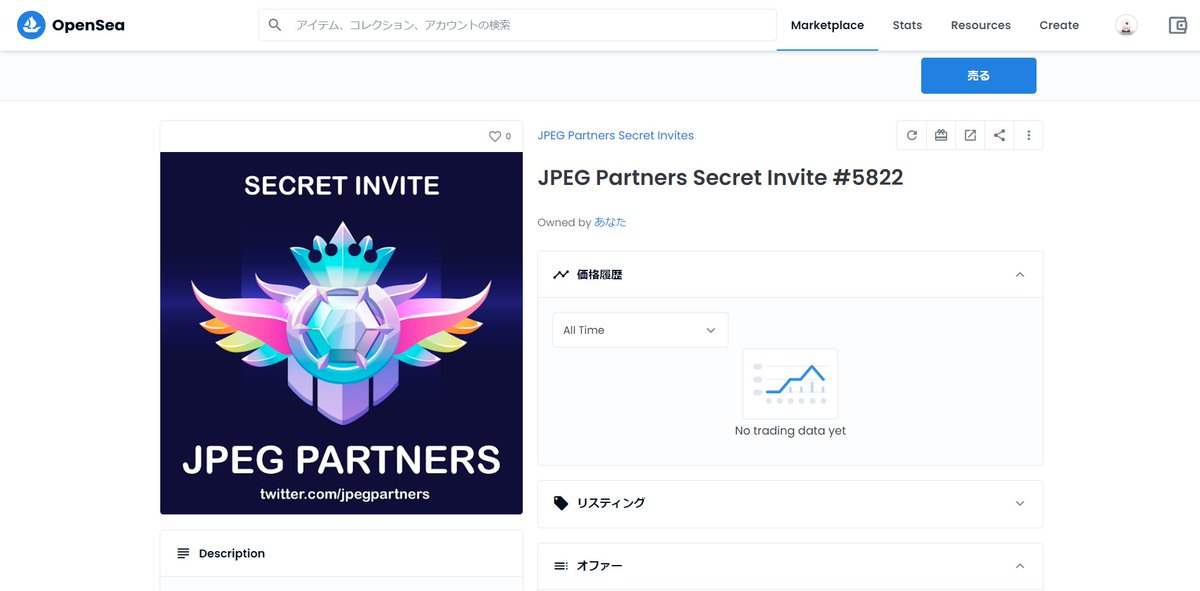Click the Description section header

[341, 553]
